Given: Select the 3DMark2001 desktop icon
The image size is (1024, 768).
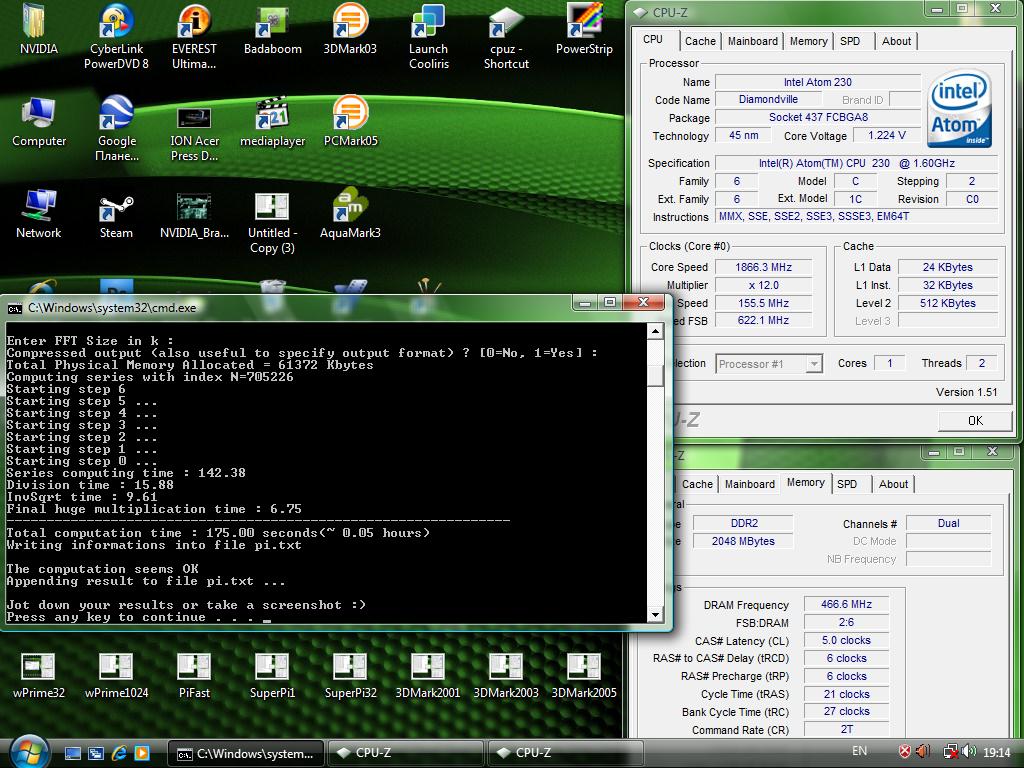Looking at the screenshot, I should 428,676.
